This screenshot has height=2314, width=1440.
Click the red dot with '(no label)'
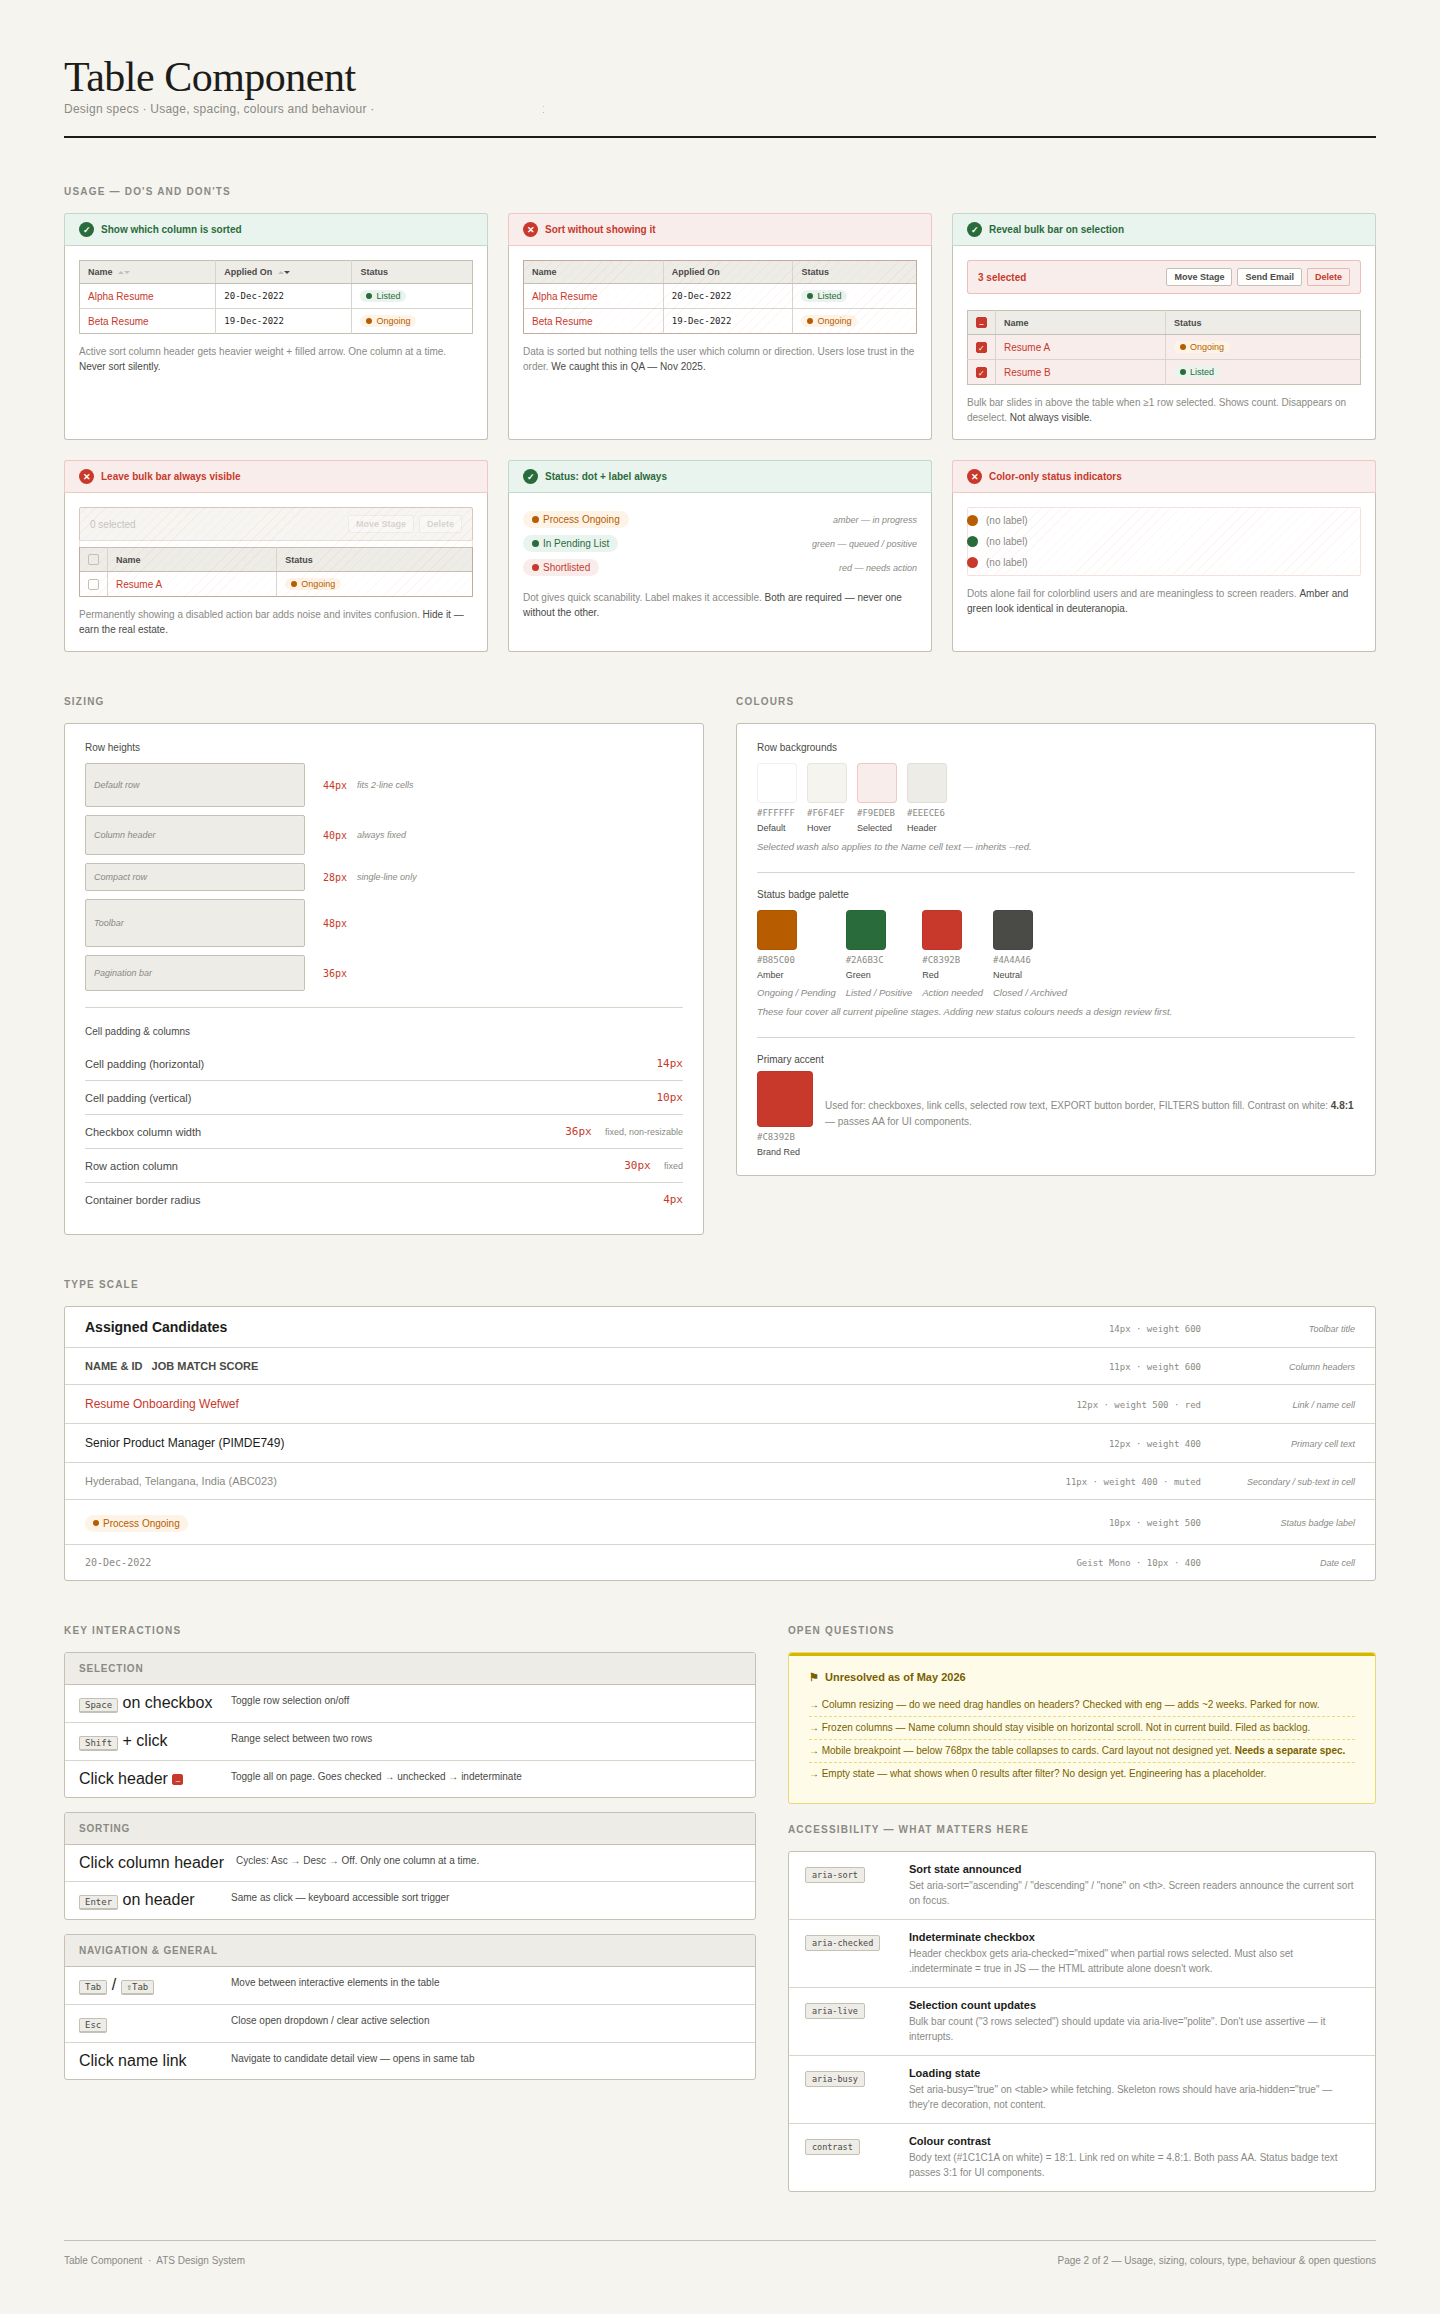[972, 563]
